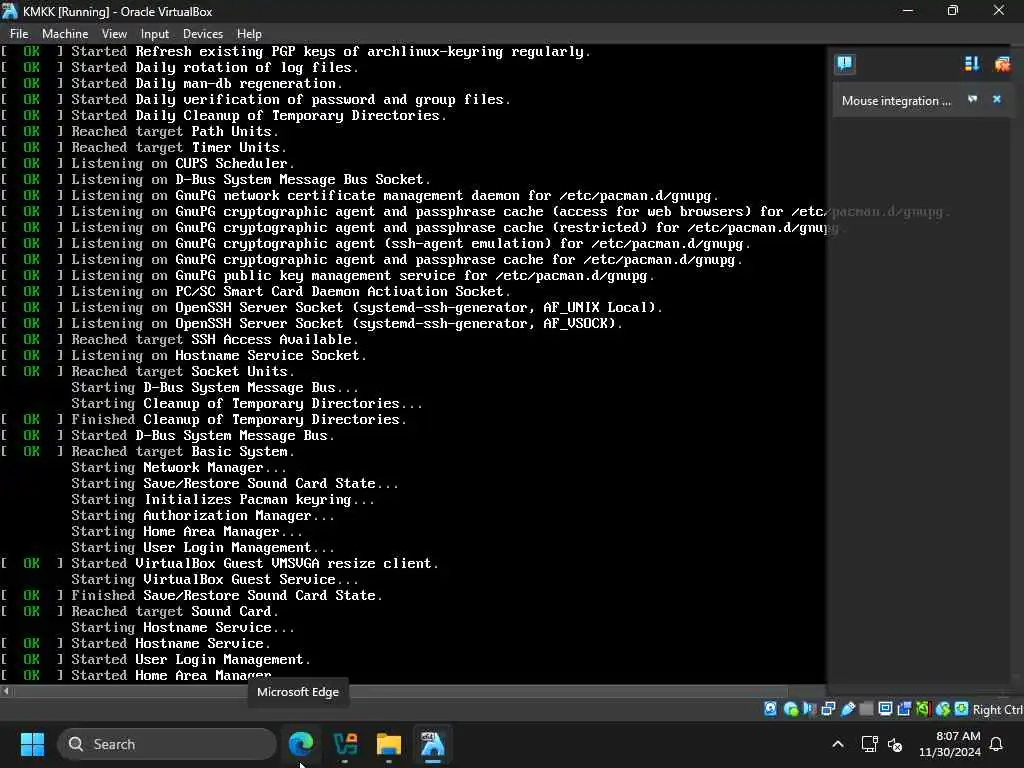The height and width of the screenshot is (768, 1024).
Task: Click the audio status bar indicator
Action: [x=809, y=709]
